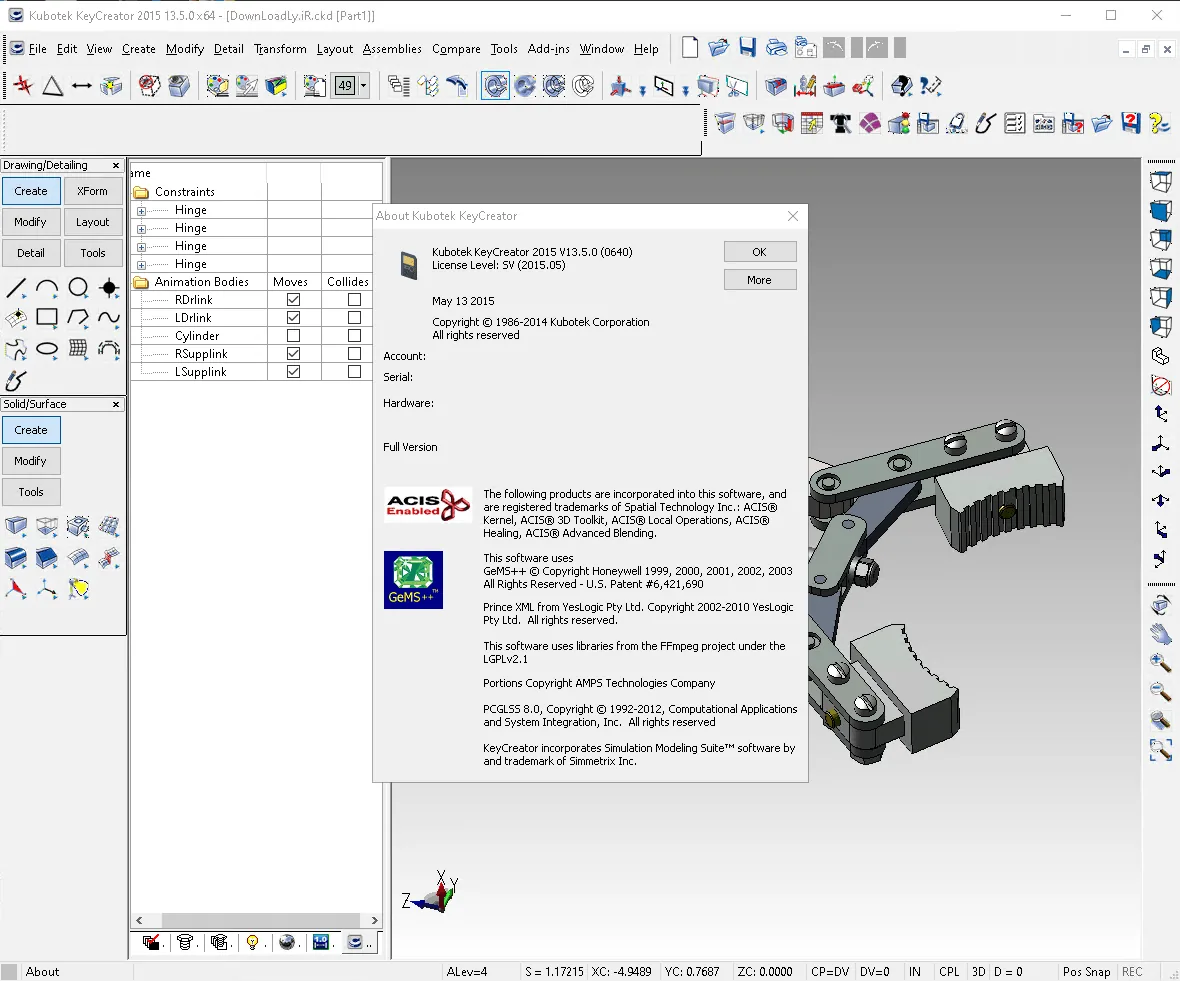Check Moves for Cylinder
1180x981 pixels.
tap(293, 336)
